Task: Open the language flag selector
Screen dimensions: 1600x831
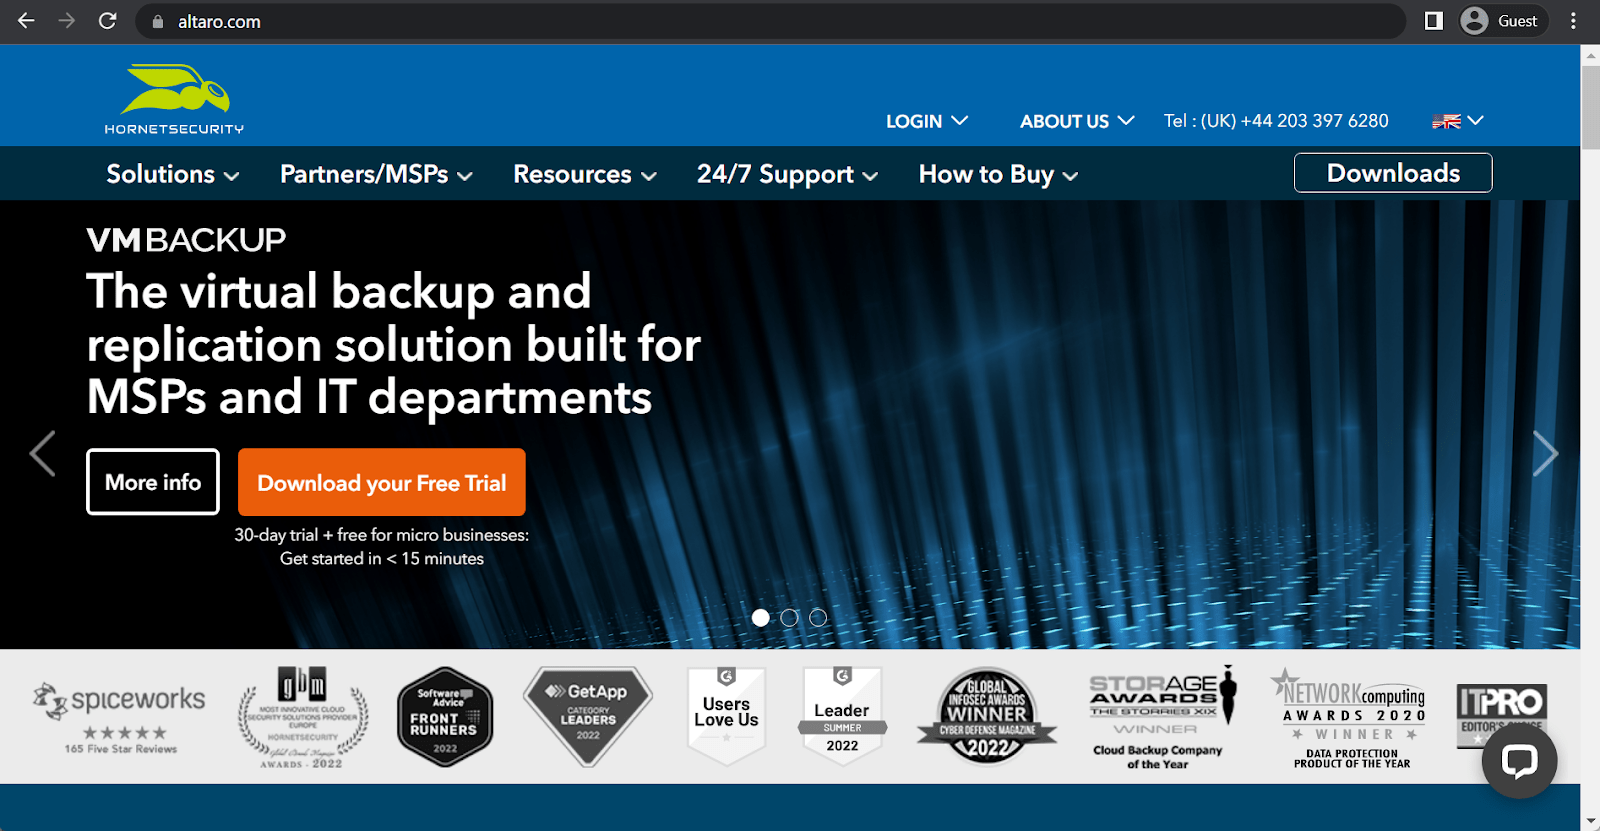Action: [x=1457, y=121]
